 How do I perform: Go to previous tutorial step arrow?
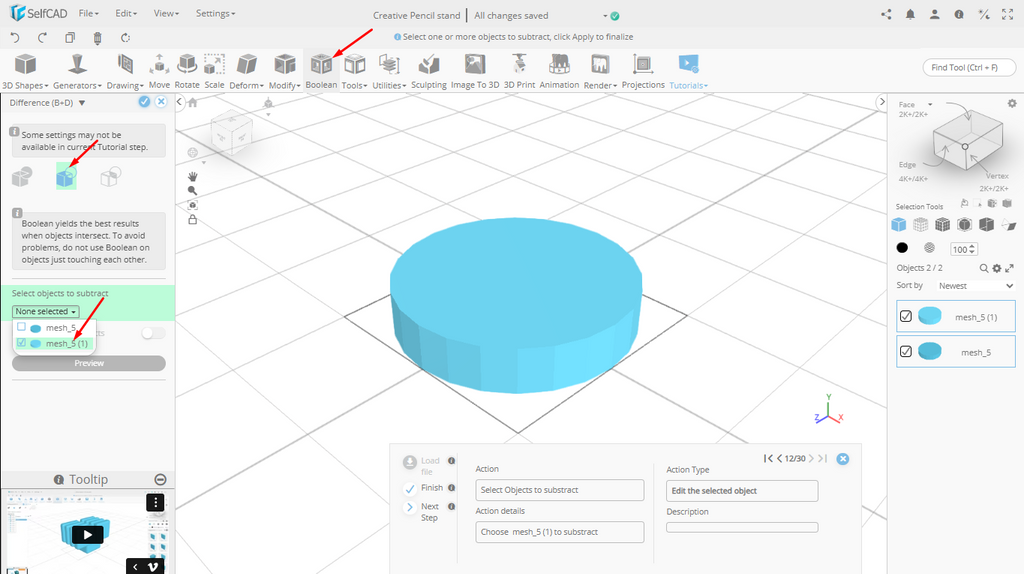click(x=779, y=458)
